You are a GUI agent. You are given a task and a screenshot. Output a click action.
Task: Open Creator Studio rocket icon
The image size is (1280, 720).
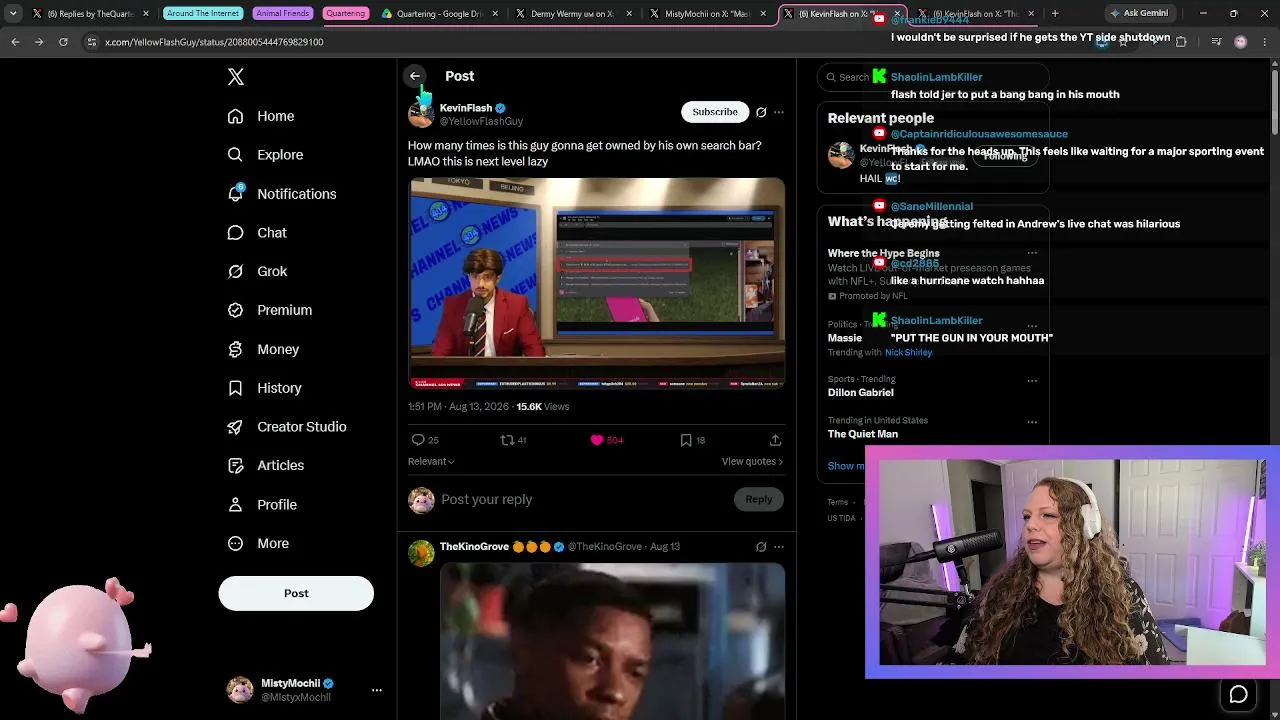(x=235, y=426)
